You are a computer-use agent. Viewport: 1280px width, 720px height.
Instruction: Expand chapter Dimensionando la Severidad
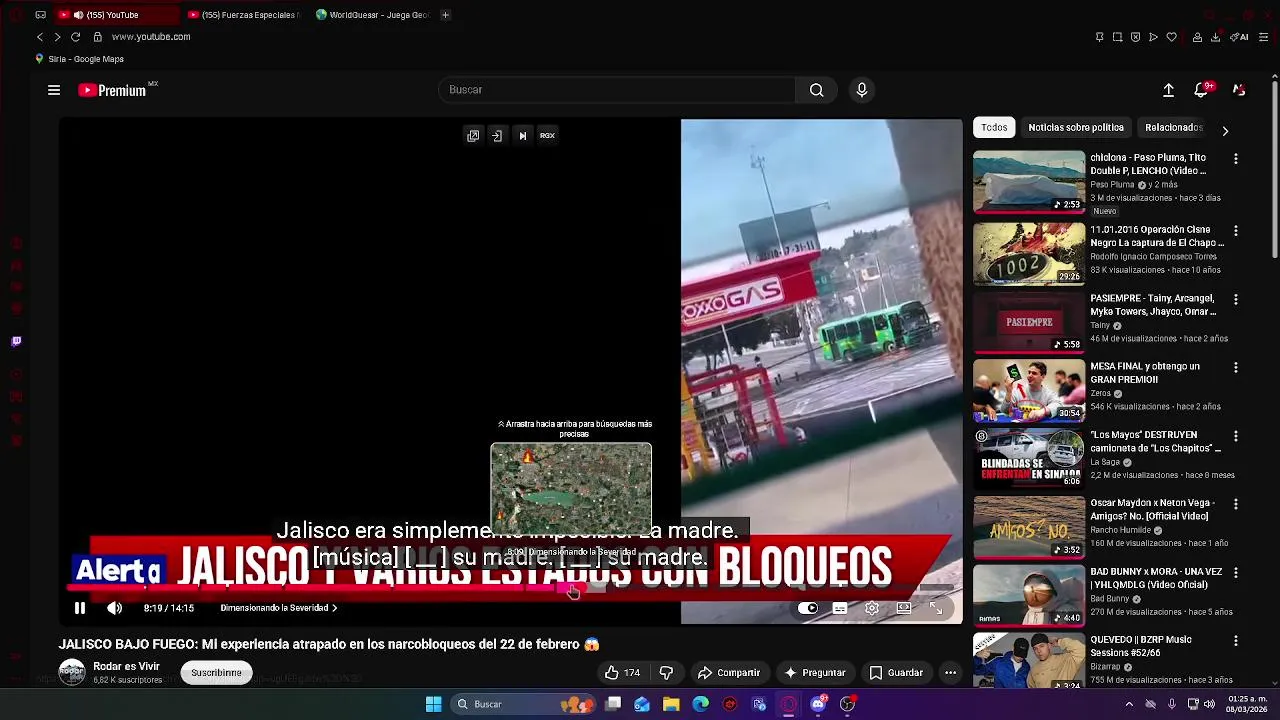coord(279,608)
